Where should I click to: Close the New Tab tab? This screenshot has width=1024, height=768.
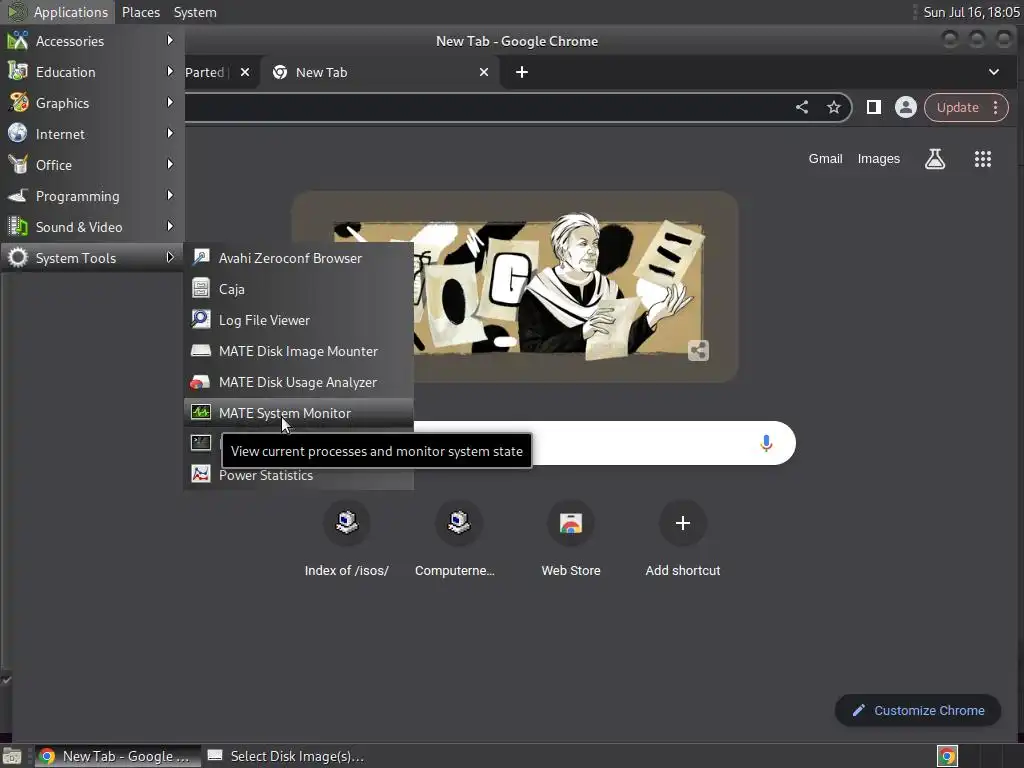click(484, 72)
